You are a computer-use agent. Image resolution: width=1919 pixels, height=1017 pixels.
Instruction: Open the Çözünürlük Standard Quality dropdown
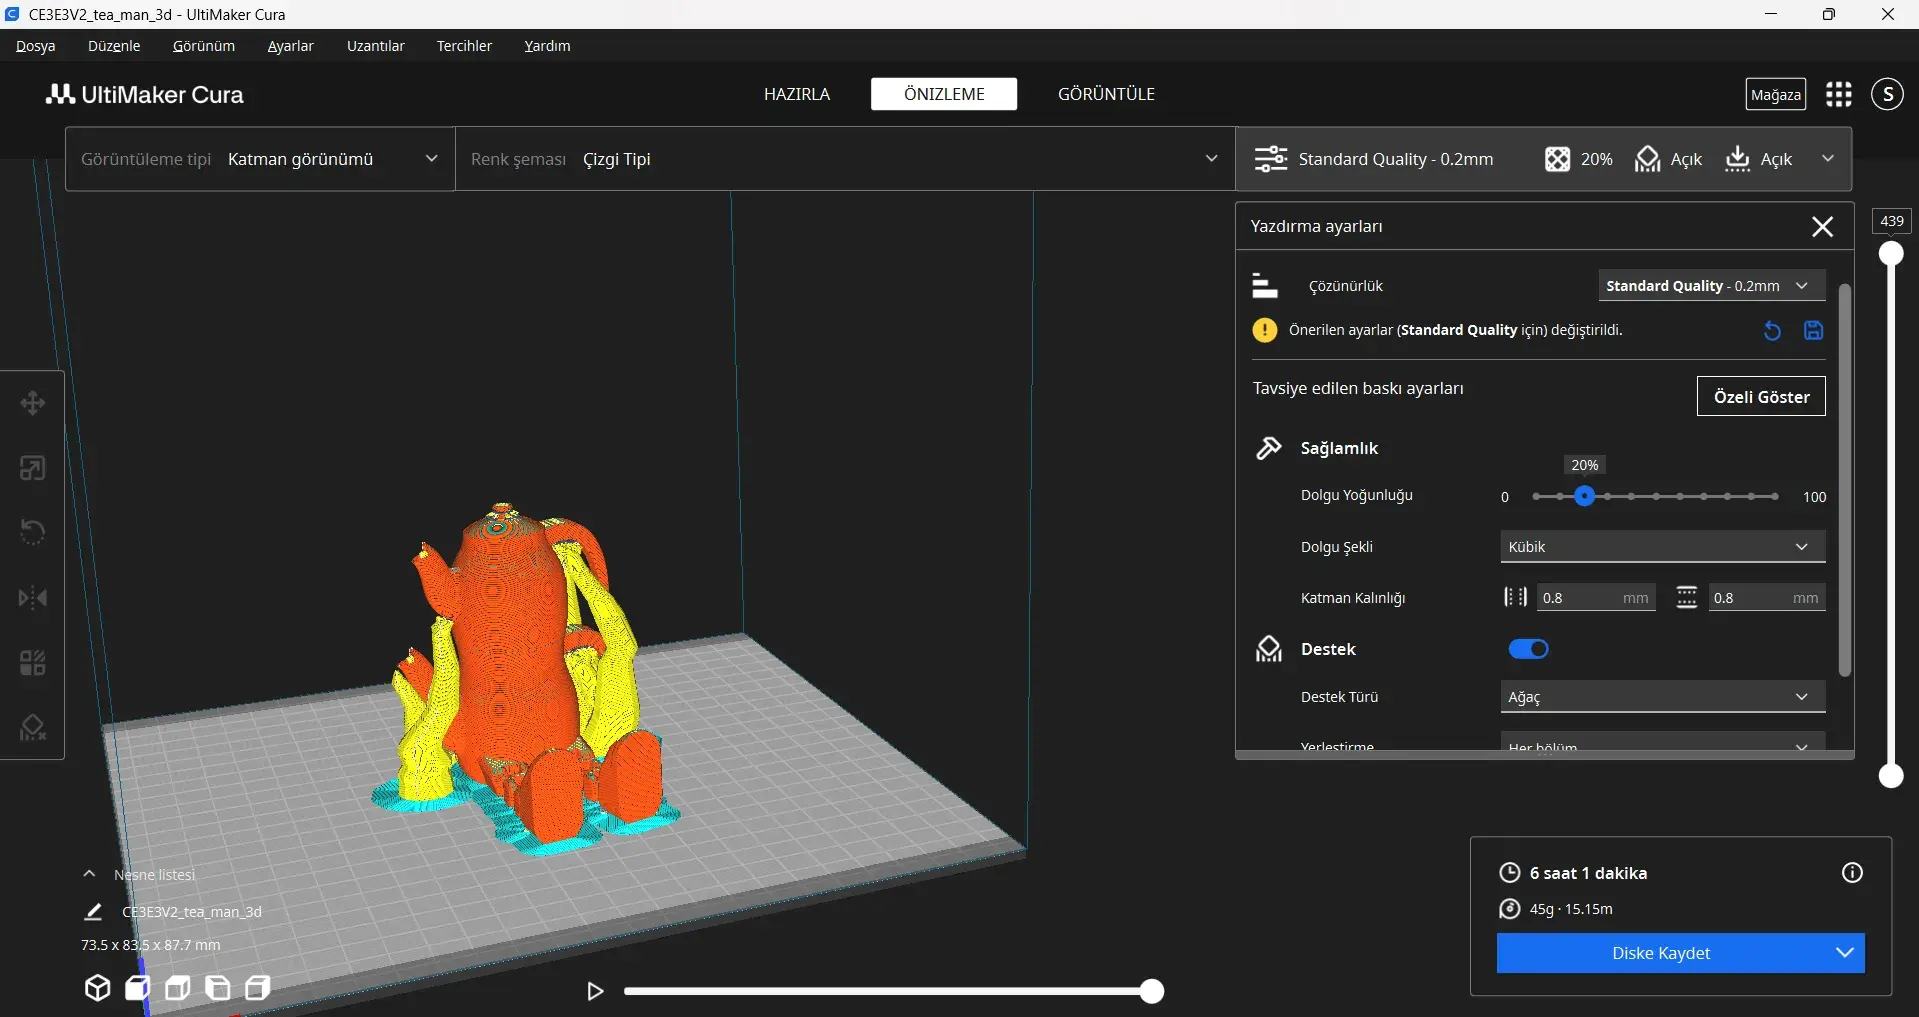(x=1711, y=286)
